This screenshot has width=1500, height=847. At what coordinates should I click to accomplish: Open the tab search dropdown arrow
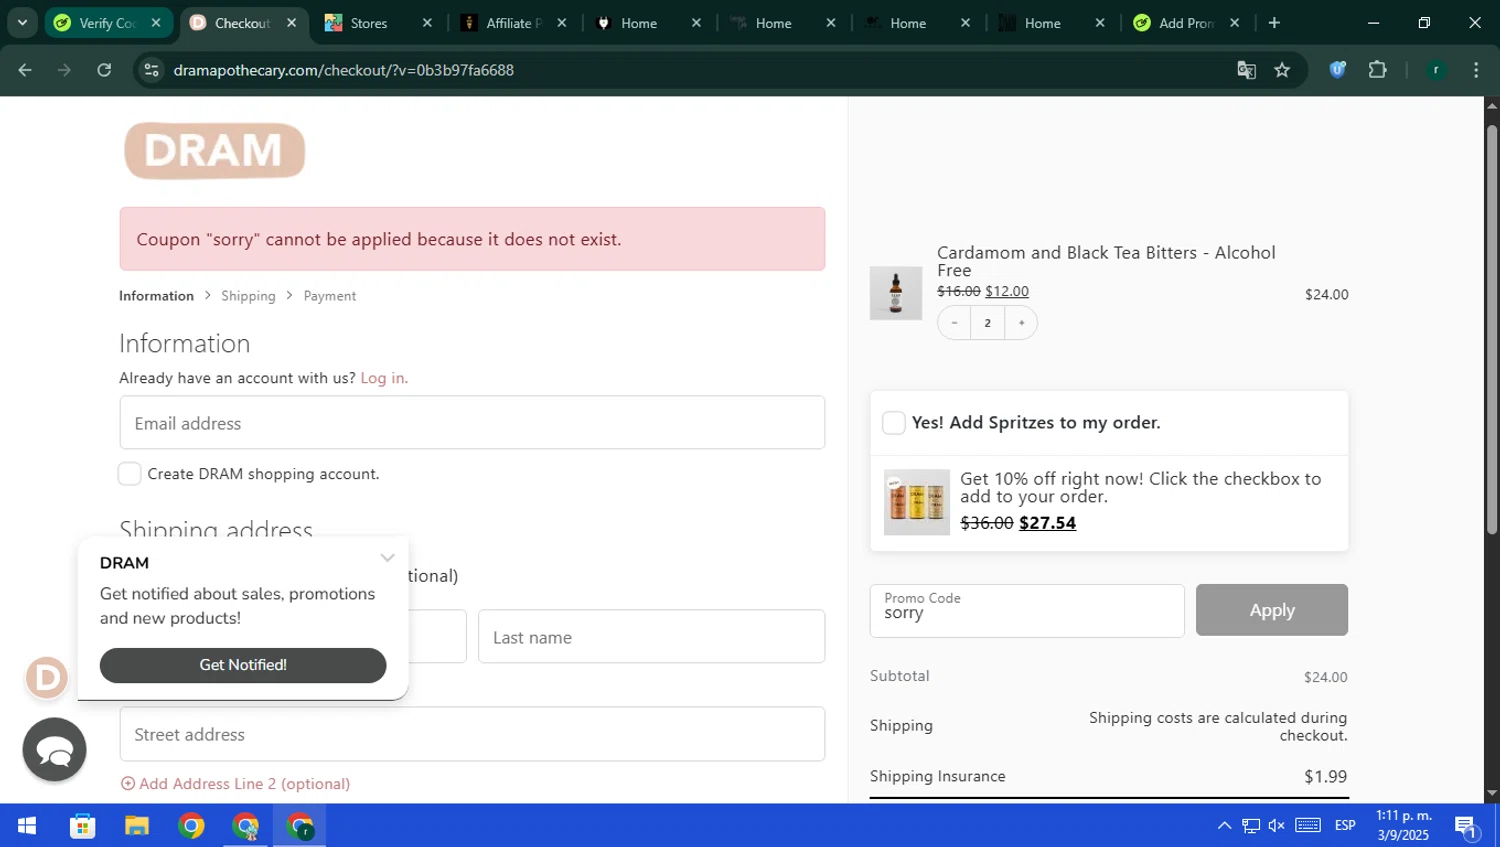point(22,23)
